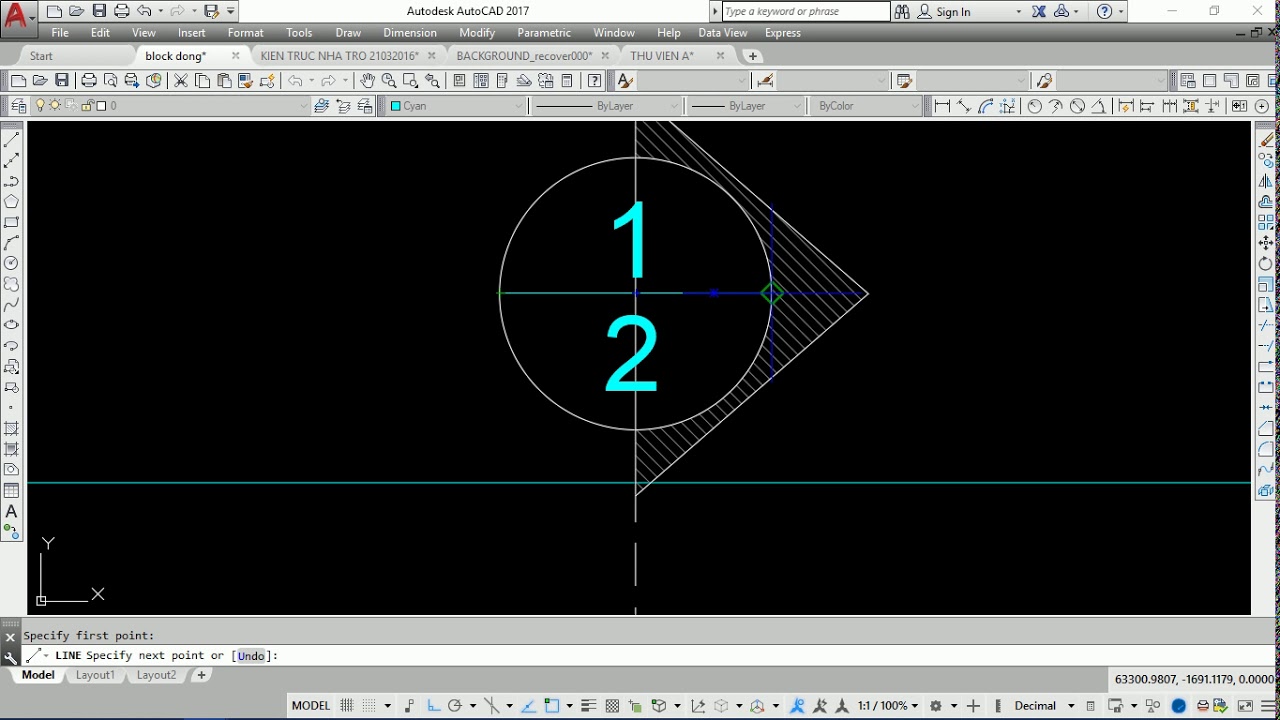The width and height of the screenshot is (1280, 720).
Task: Choose the Rotate modify tool
Action: tap(1266, 264)
